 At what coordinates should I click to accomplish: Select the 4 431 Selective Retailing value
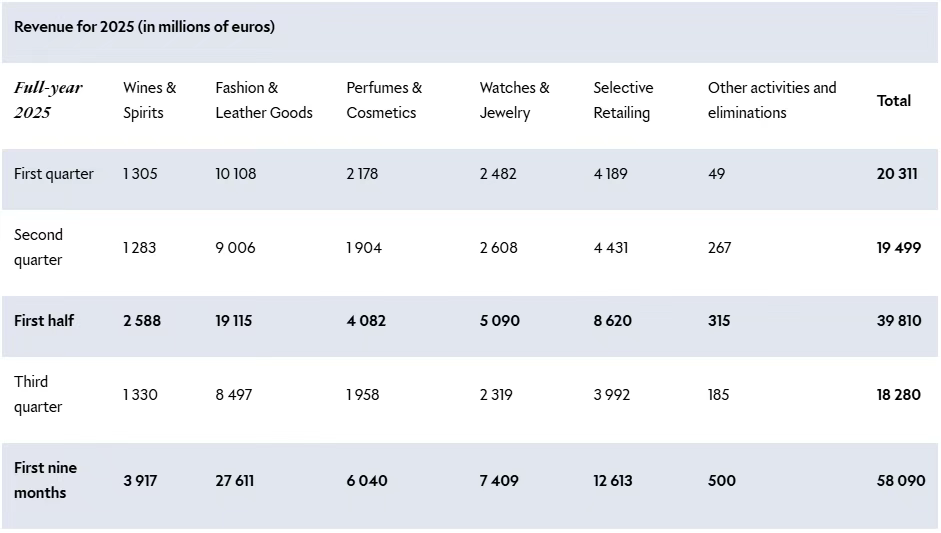611,247
